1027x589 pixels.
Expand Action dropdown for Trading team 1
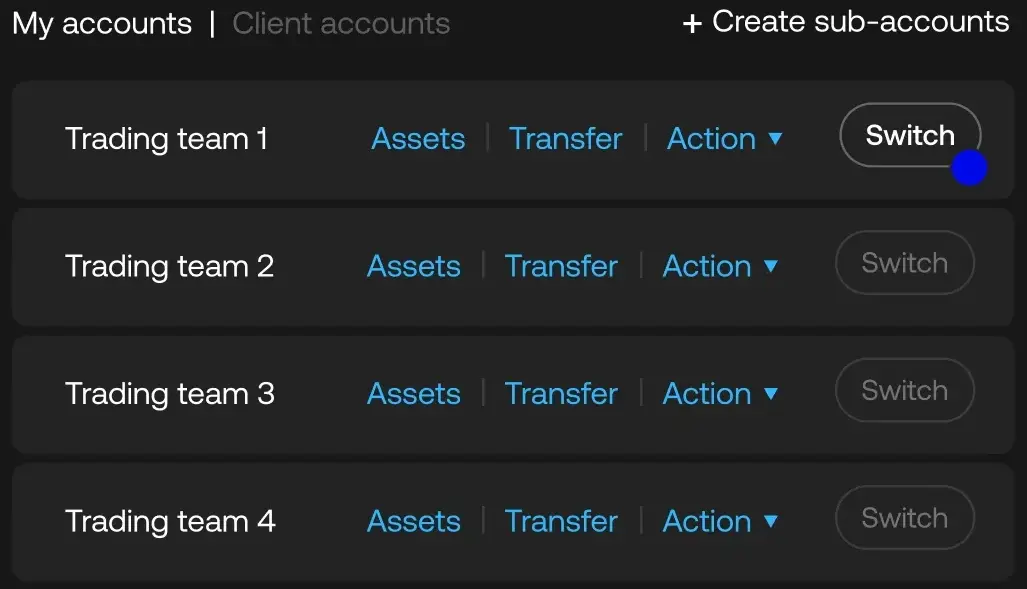coord(724,139)
